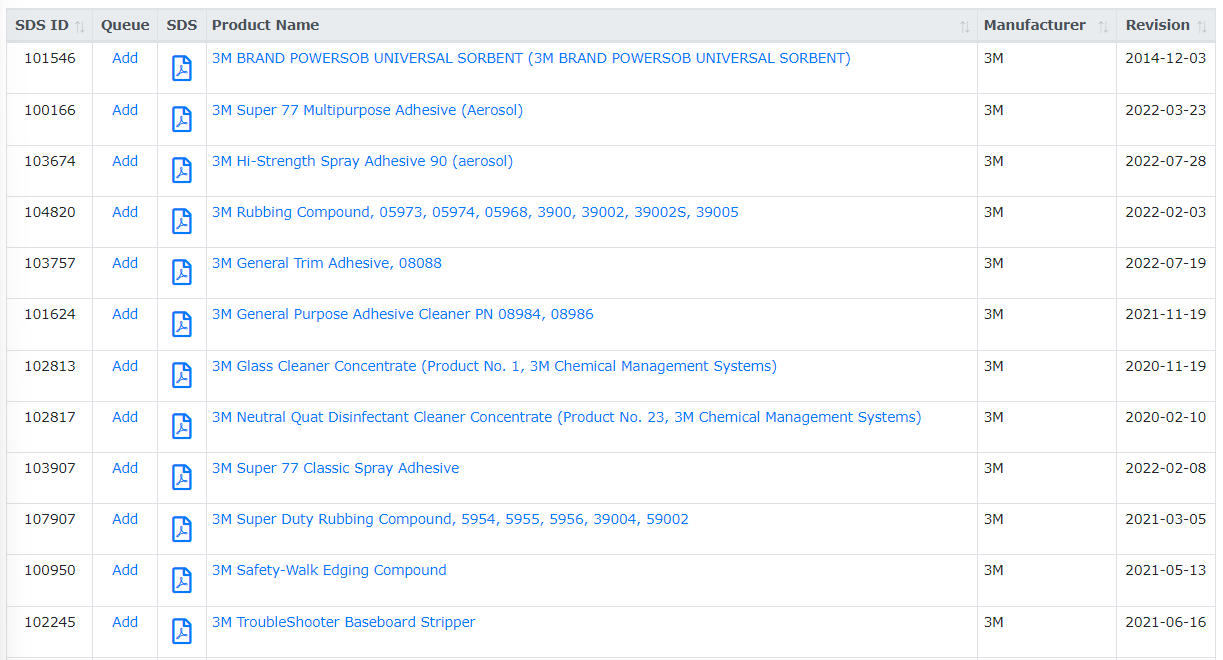
Task: Open 3M Hi-Strength Spray Adhesive 90 link
Action: point(362,161)
